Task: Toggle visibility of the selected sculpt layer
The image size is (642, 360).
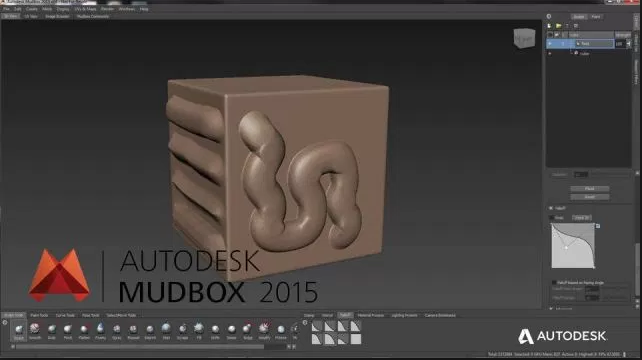Action: coord(550,43)
